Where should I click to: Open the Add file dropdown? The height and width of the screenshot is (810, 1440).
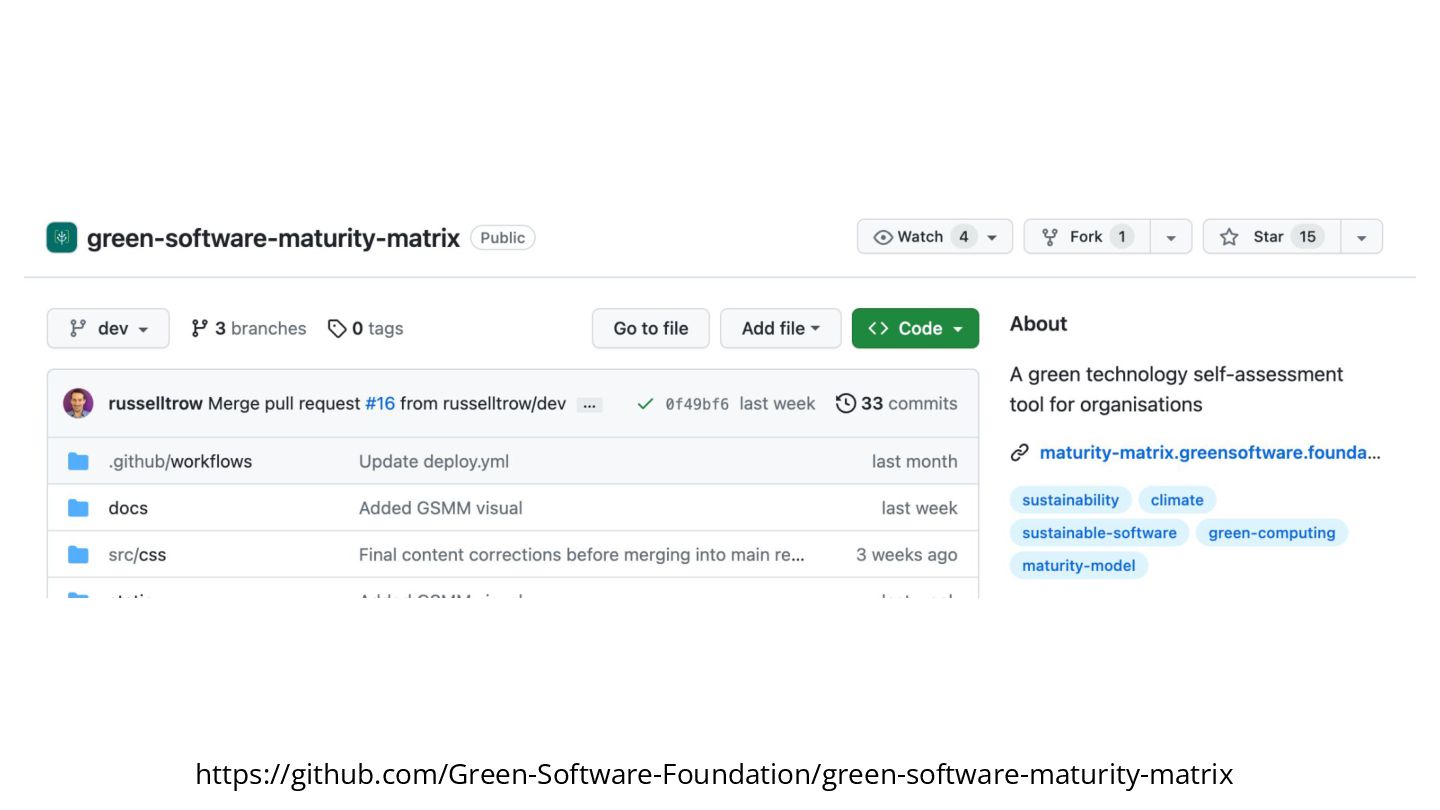coord(780,328)
